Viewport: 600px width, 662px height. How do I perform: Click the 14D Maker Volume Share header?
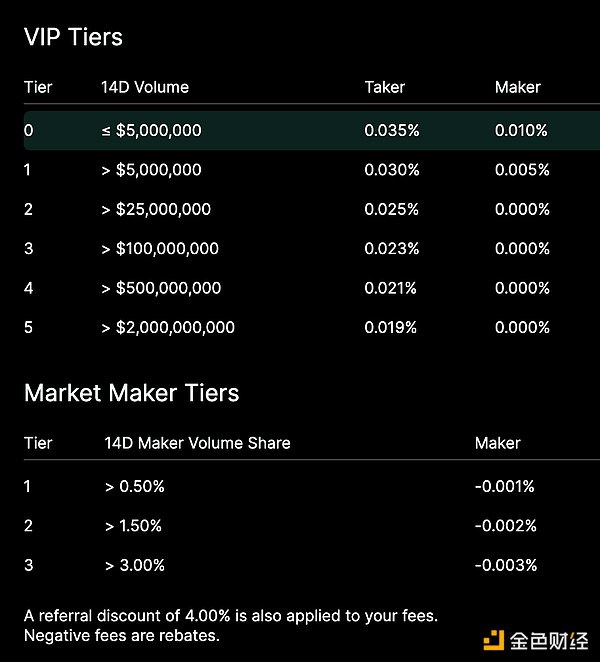[197, 443]
